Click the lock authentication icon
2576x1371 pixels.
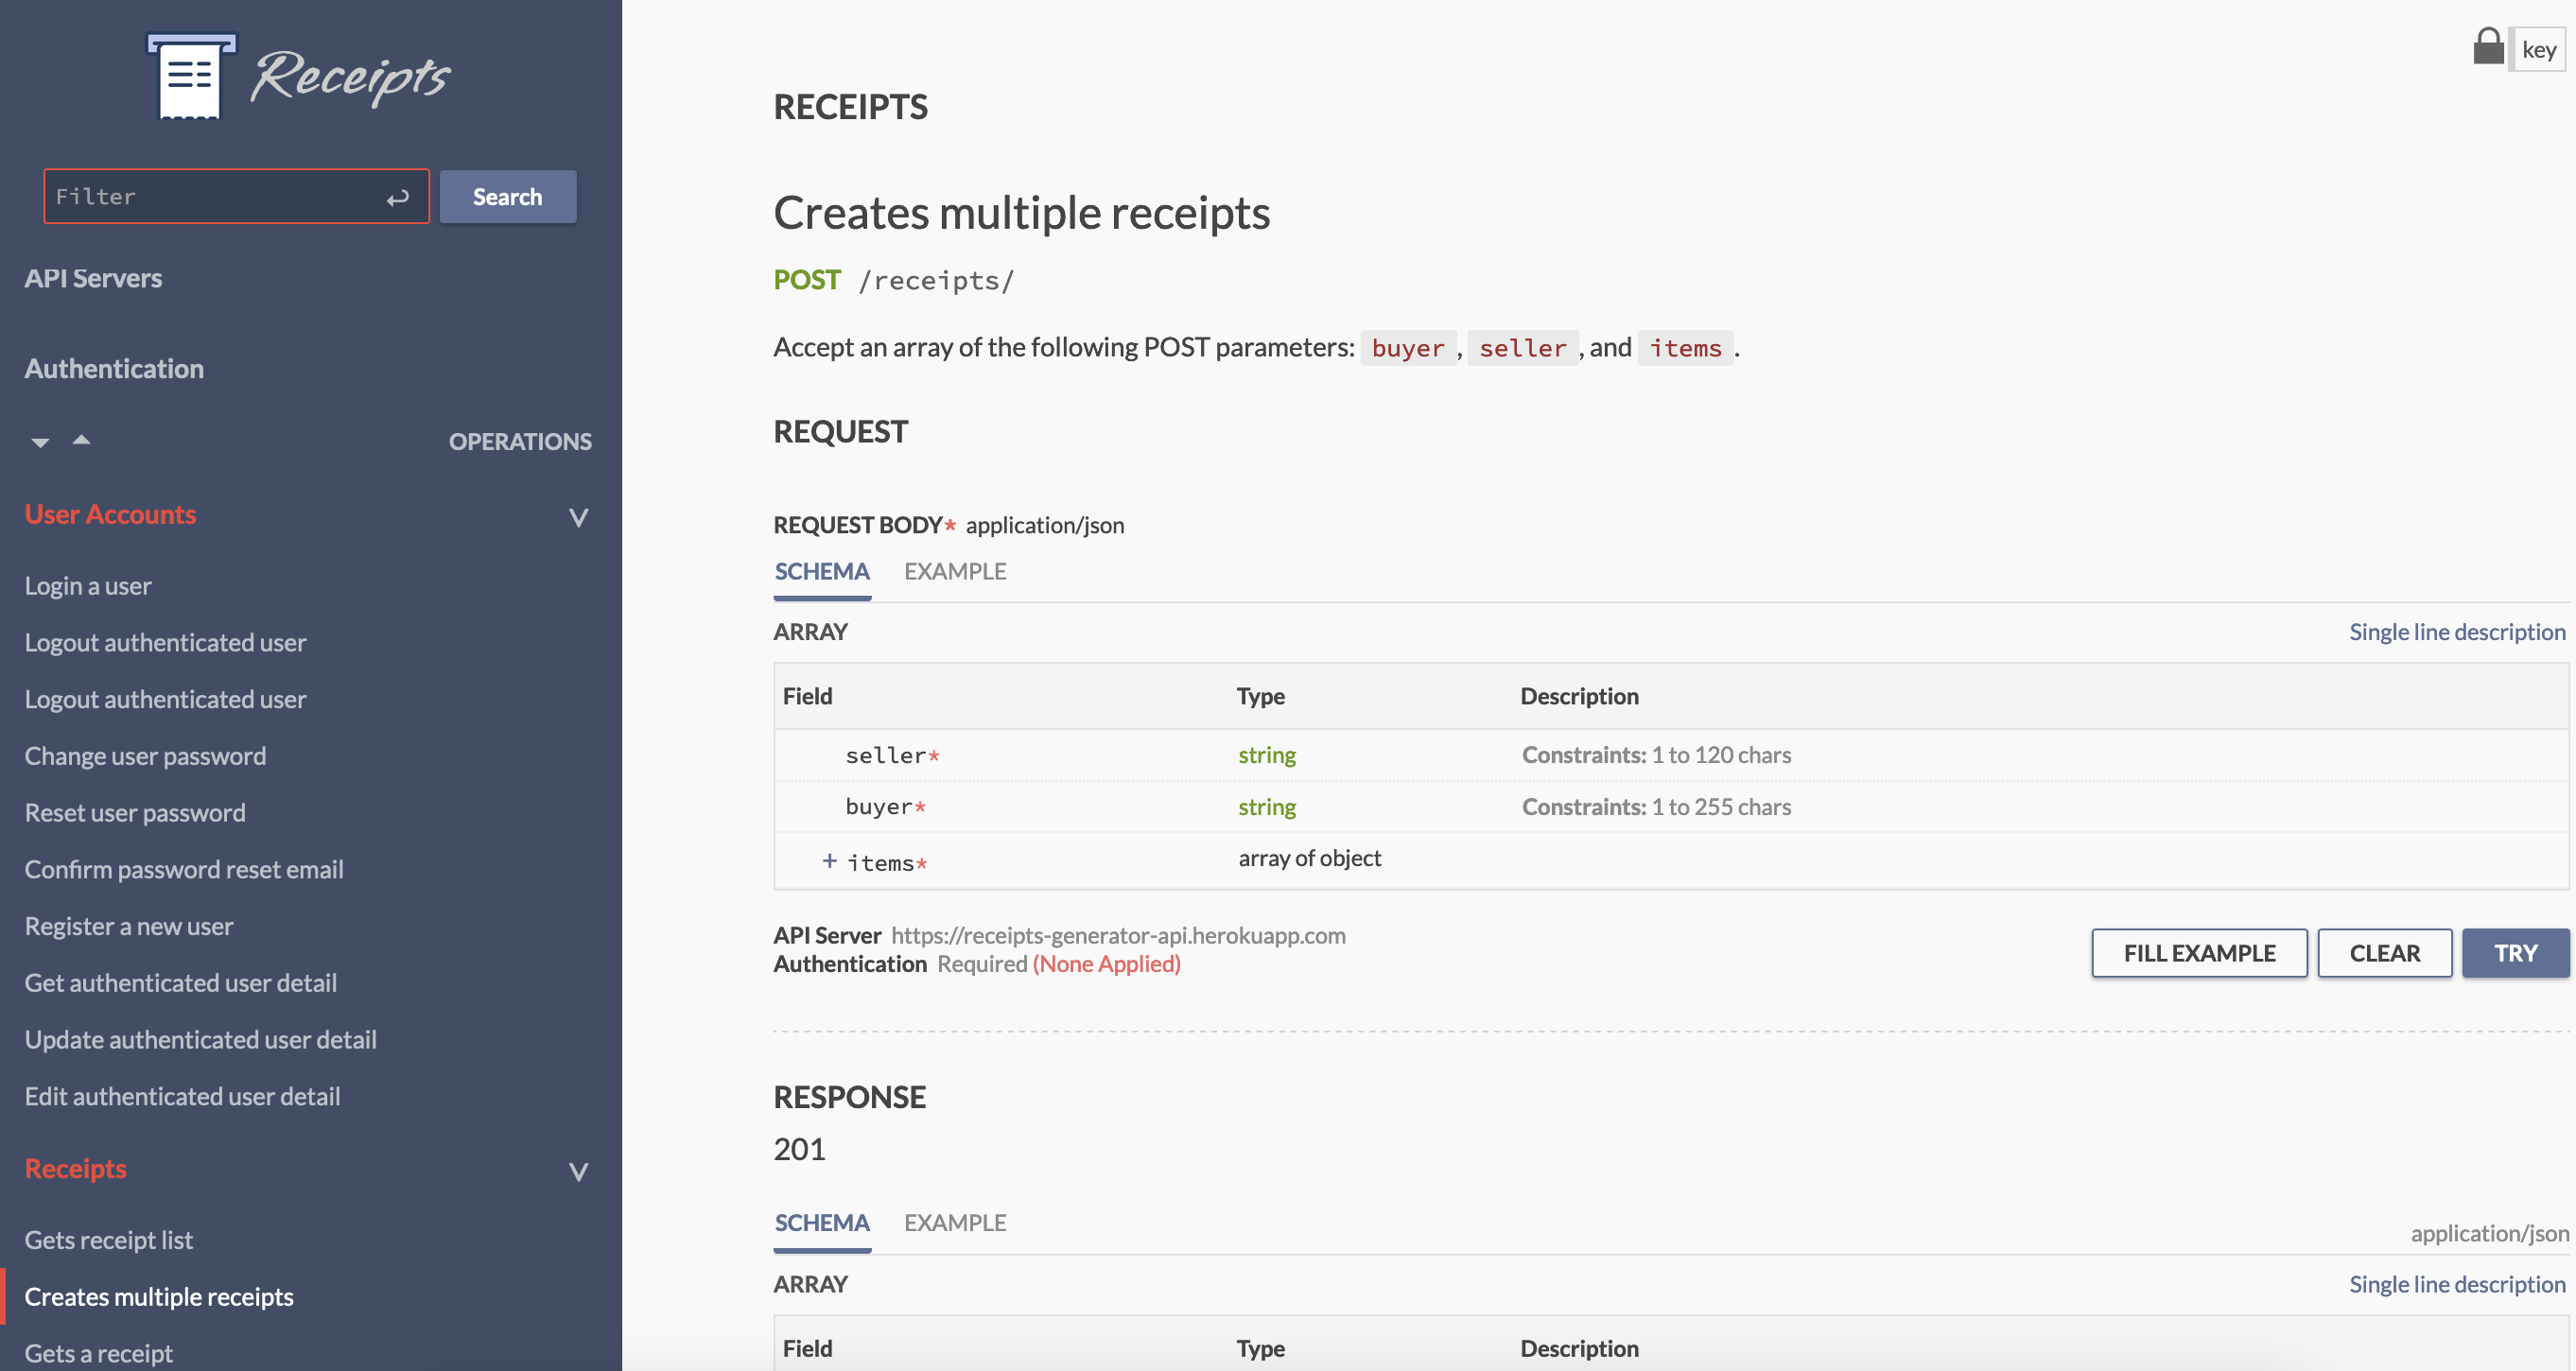[x=2487, y=47]
